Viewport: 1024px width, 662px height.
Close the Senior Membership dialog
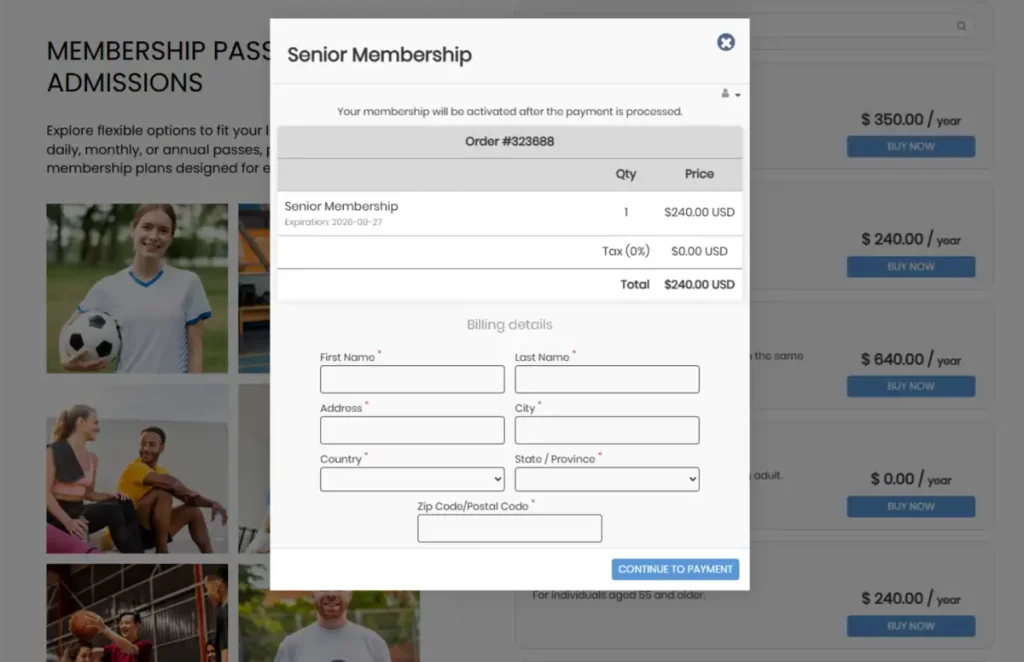pos(725,42)
